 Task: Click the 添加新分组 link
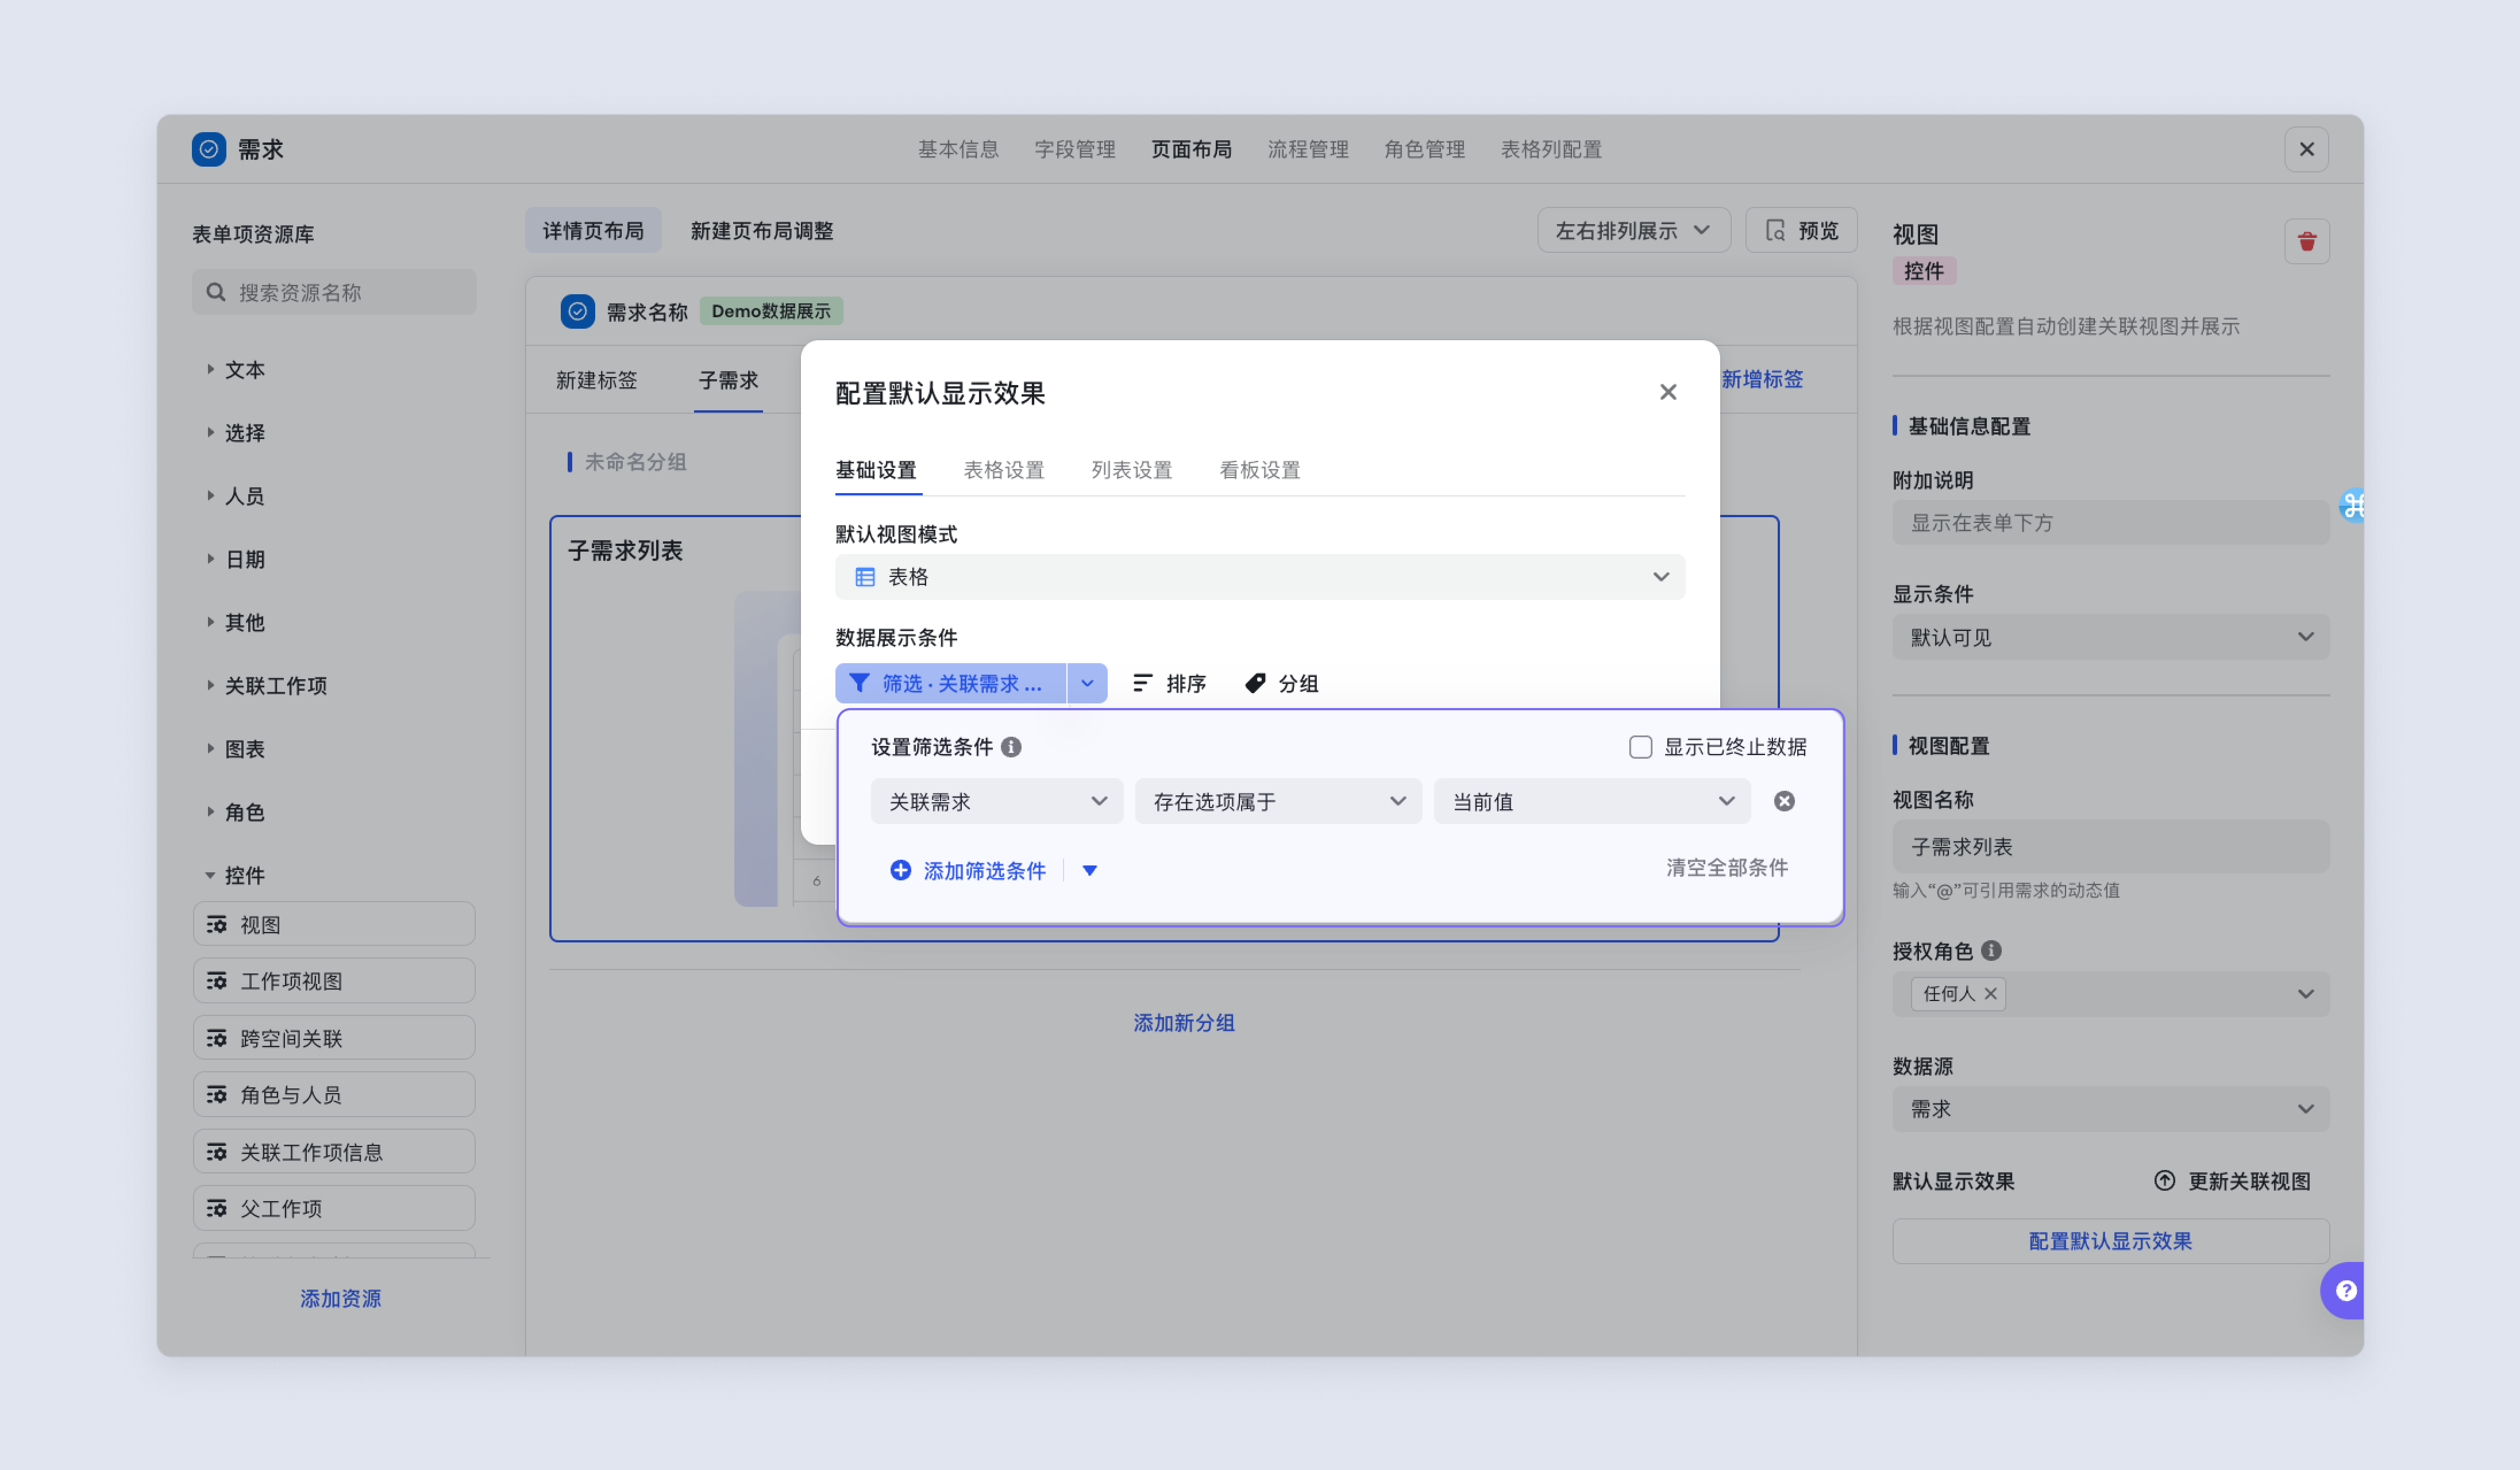click(1184, 1023)
